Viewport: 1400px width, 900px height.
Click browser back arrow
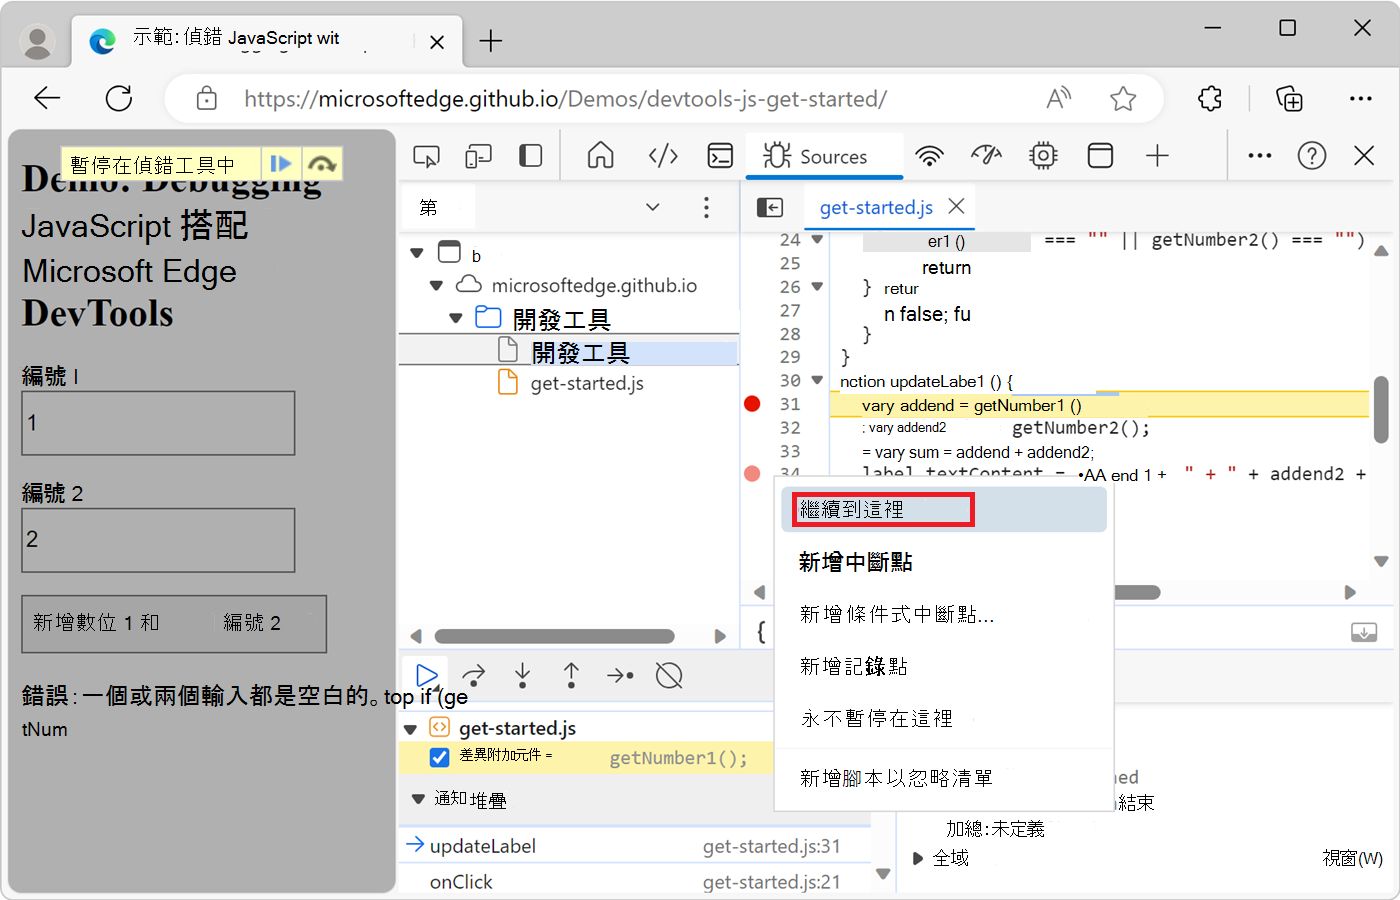coord(47,98)
